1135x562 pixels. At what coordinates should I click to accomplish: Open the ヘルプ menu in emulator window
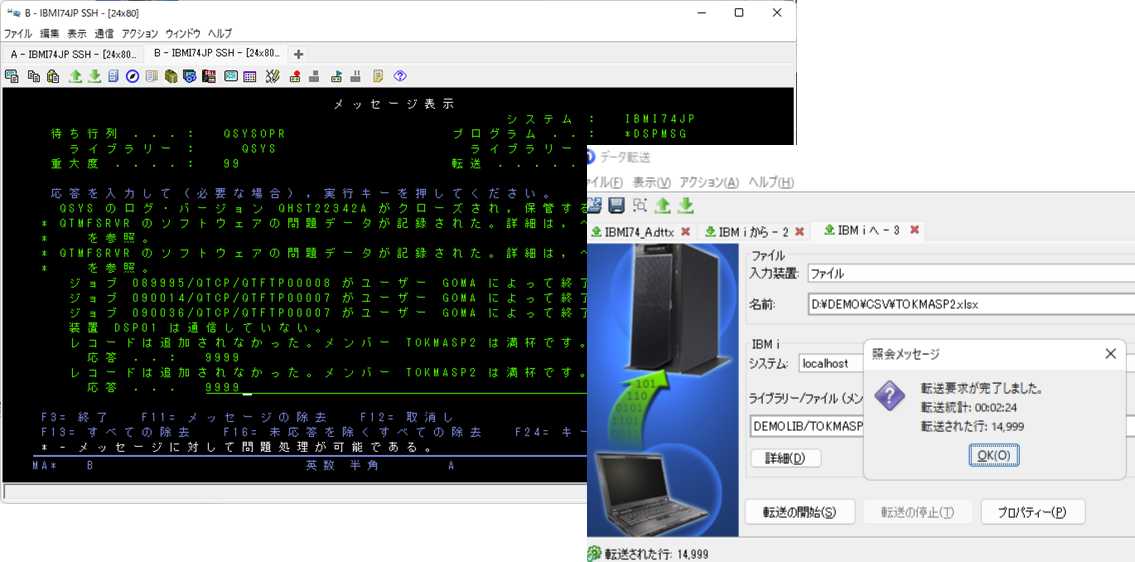point(220,33)
